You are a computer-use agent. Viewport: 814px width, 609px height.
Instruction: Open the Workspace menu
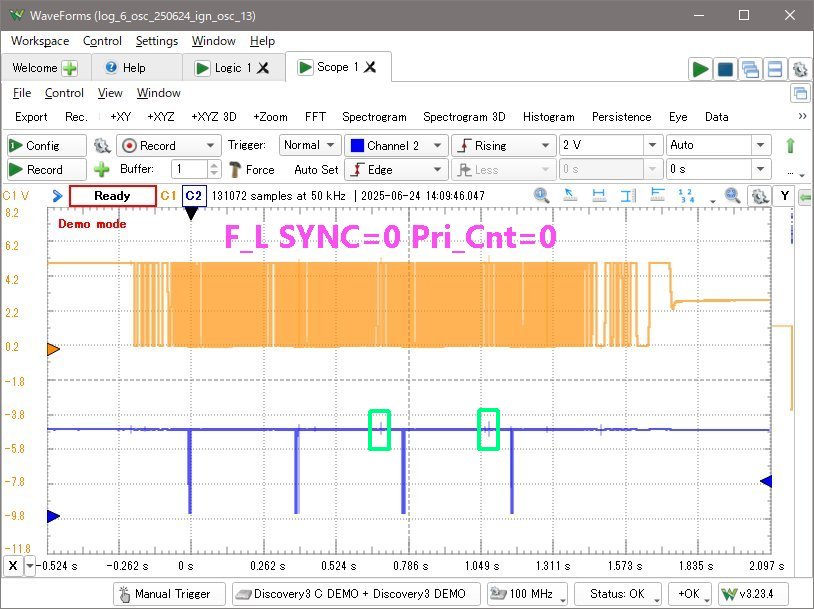[40, 40]
